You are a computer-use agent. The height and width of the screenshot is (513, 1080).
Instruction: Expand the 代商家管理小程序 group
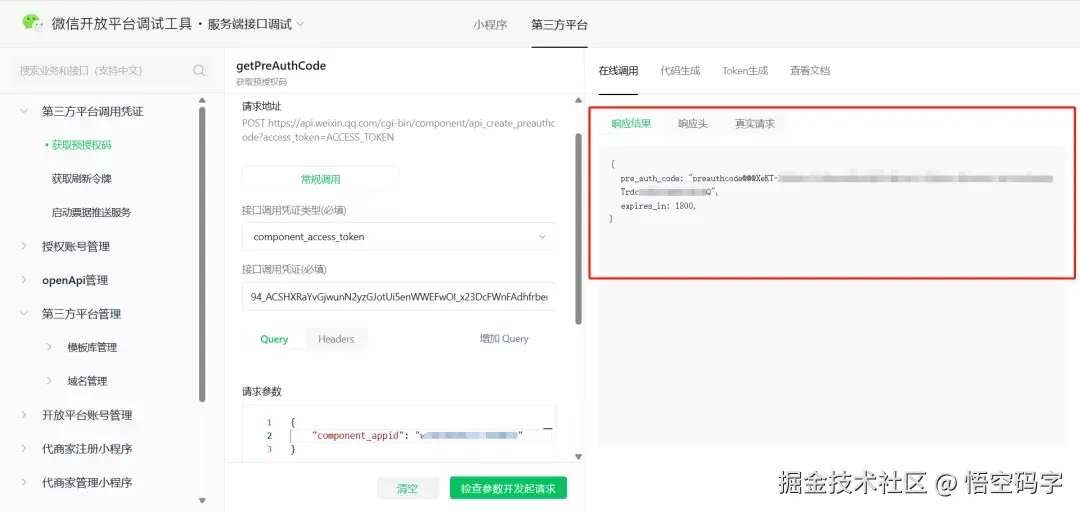click(24, 482)
